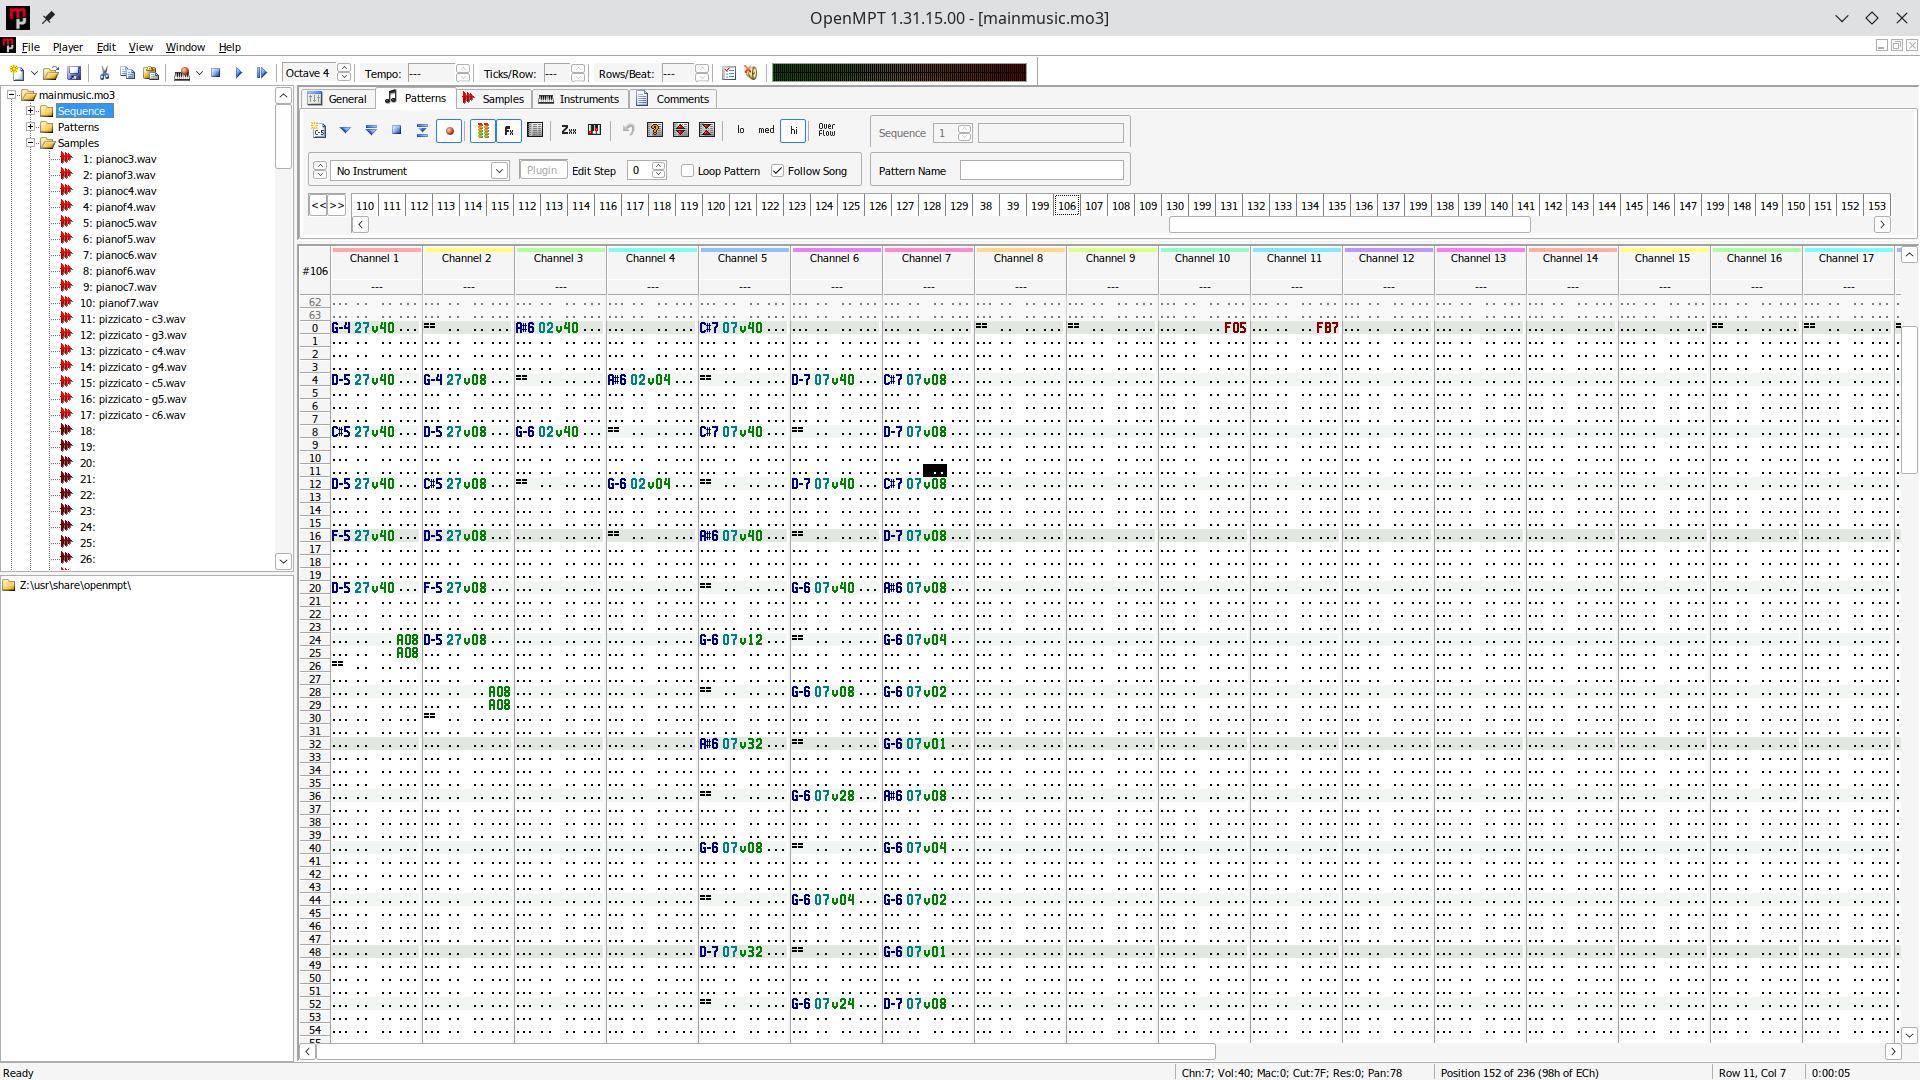
Task: Enable the Loop Pattern checkbox
Action: point(688,171)
